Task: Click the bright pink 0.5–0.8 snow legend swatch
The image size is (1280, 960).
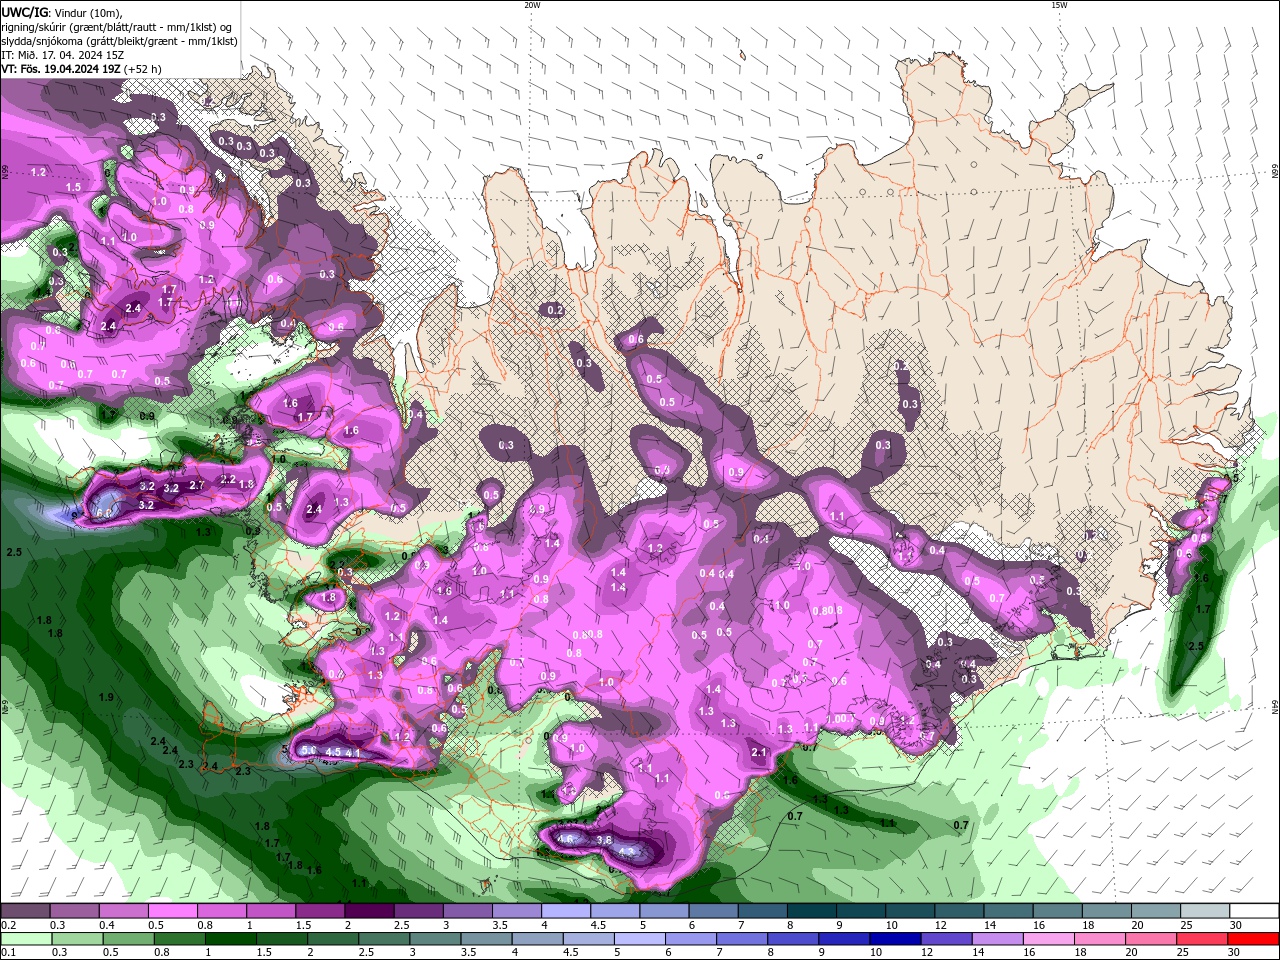Action: tap(172, 911)
